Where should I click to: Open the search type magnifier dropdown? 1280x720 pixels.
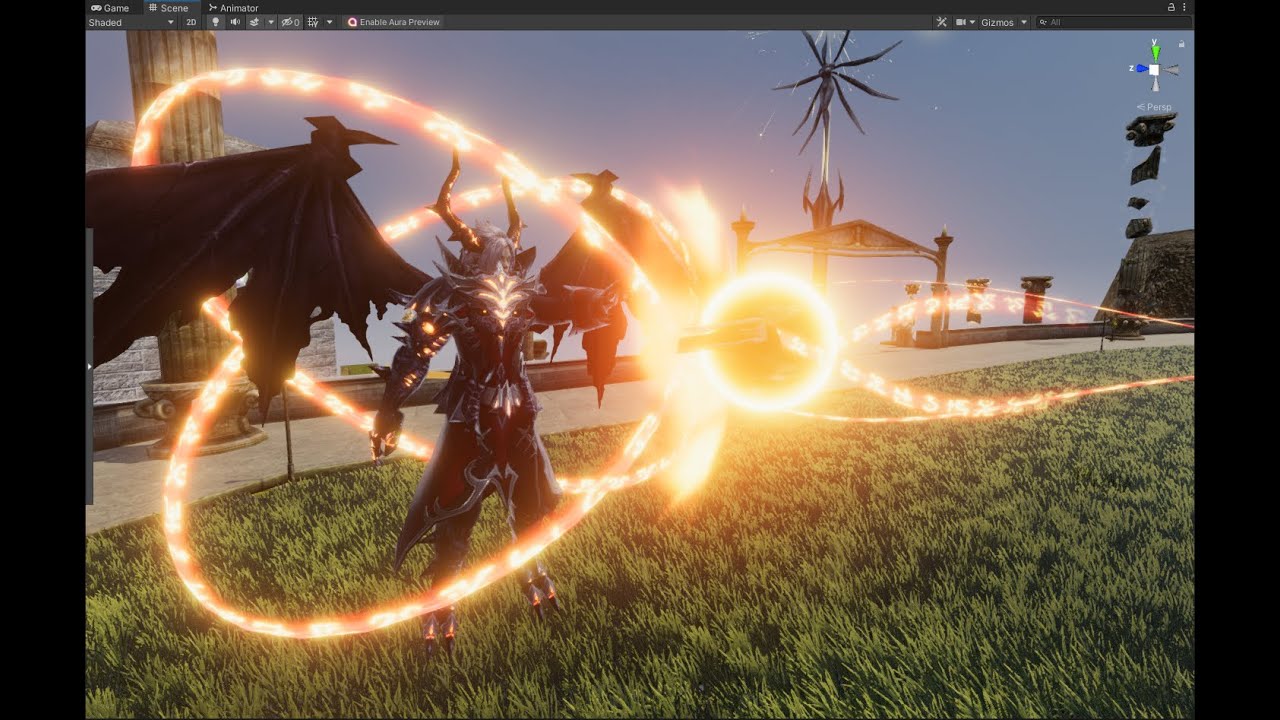1043,22
